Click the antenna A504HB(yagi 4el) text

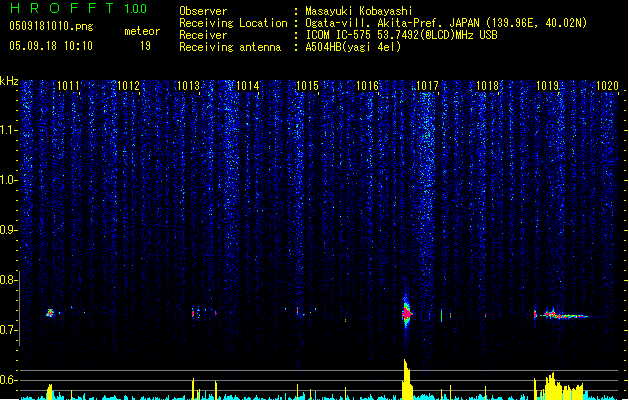(353, 47)
